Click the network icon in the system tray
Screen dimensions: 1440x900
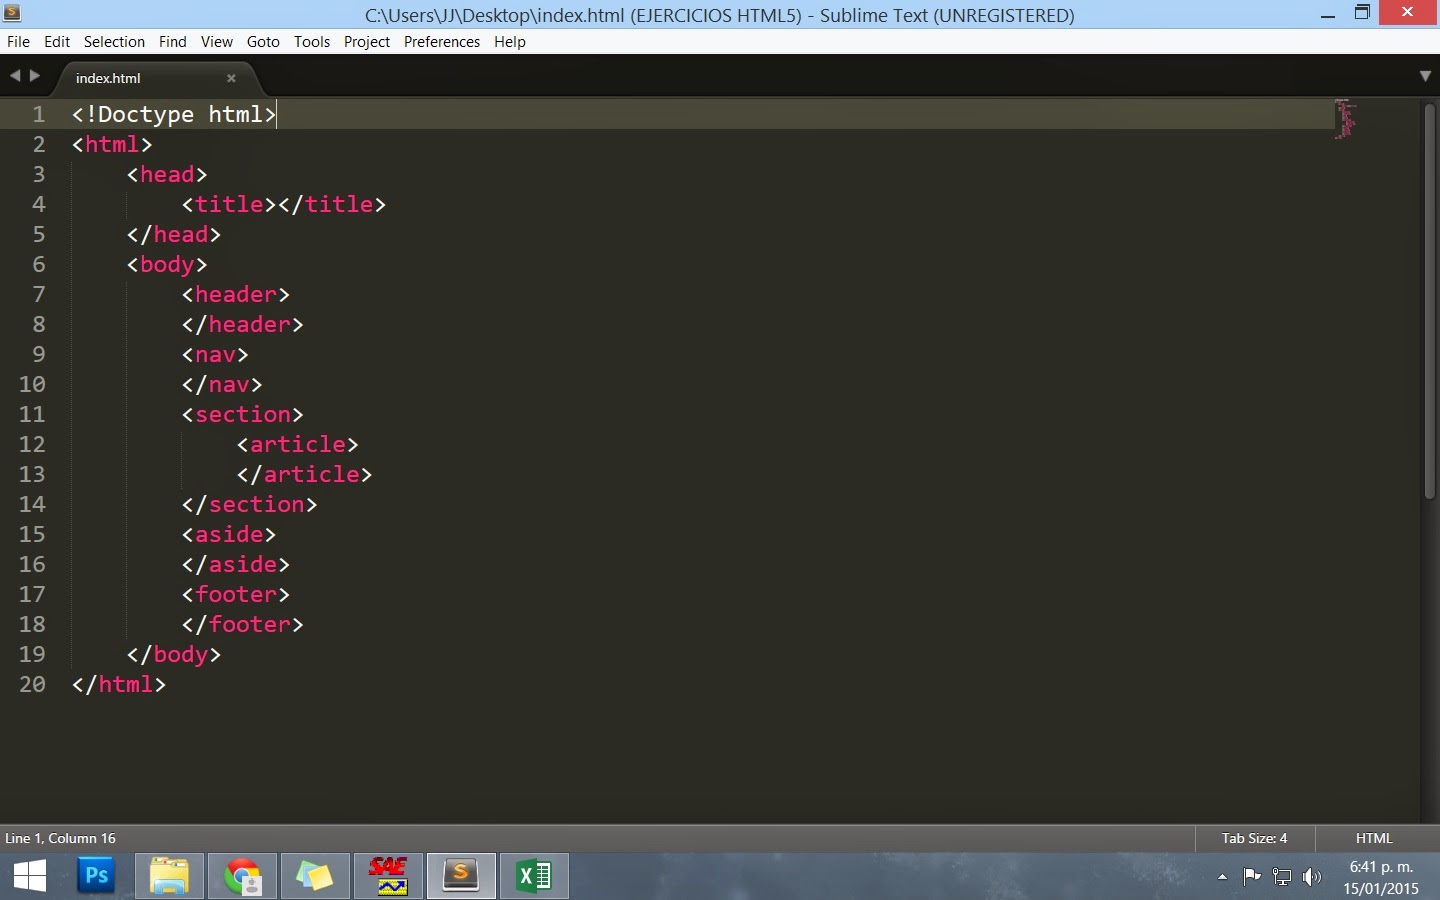[1282, 878]
